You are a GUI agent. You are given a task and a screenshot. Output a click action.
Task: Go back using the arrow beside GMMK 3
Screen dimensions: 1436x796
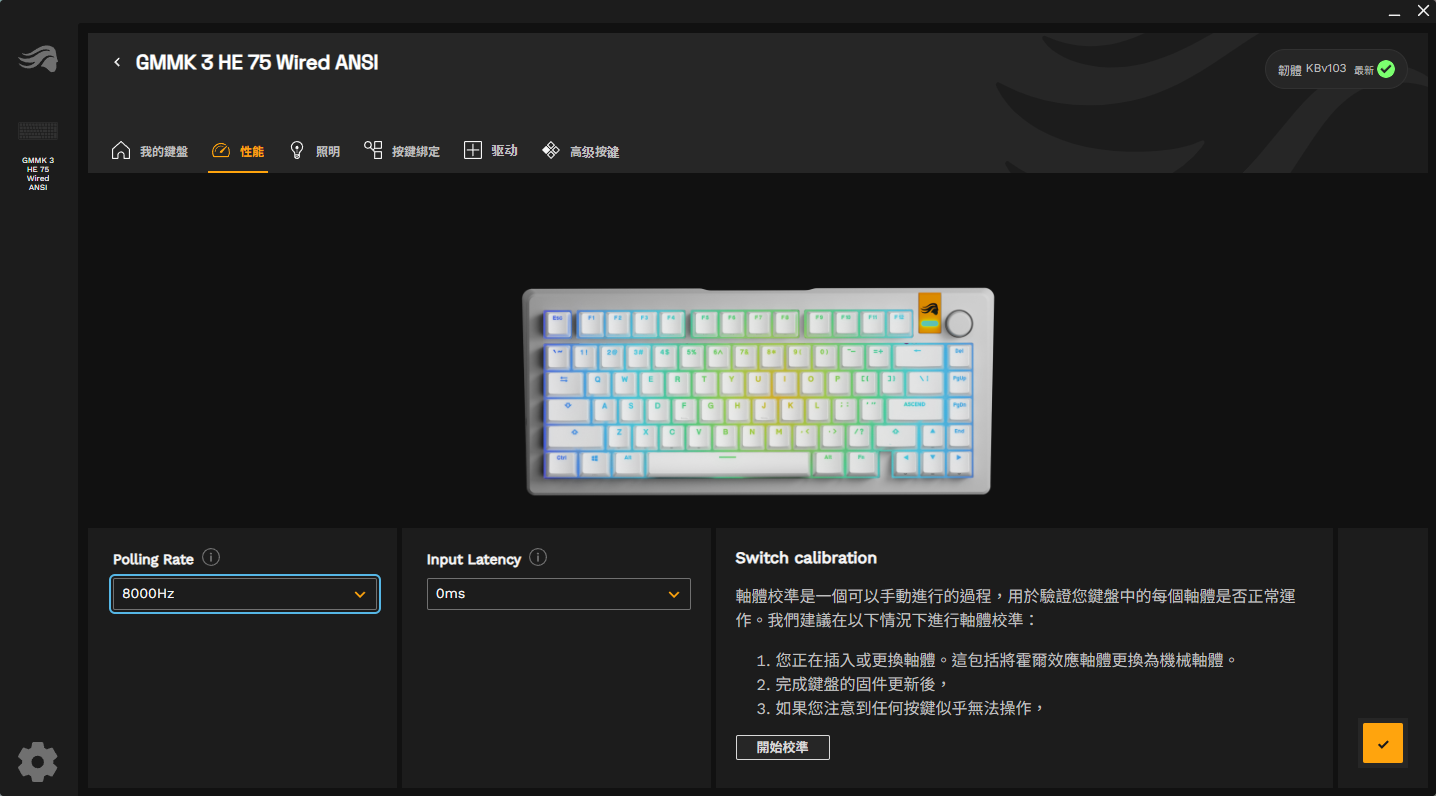tap(117, 62)
